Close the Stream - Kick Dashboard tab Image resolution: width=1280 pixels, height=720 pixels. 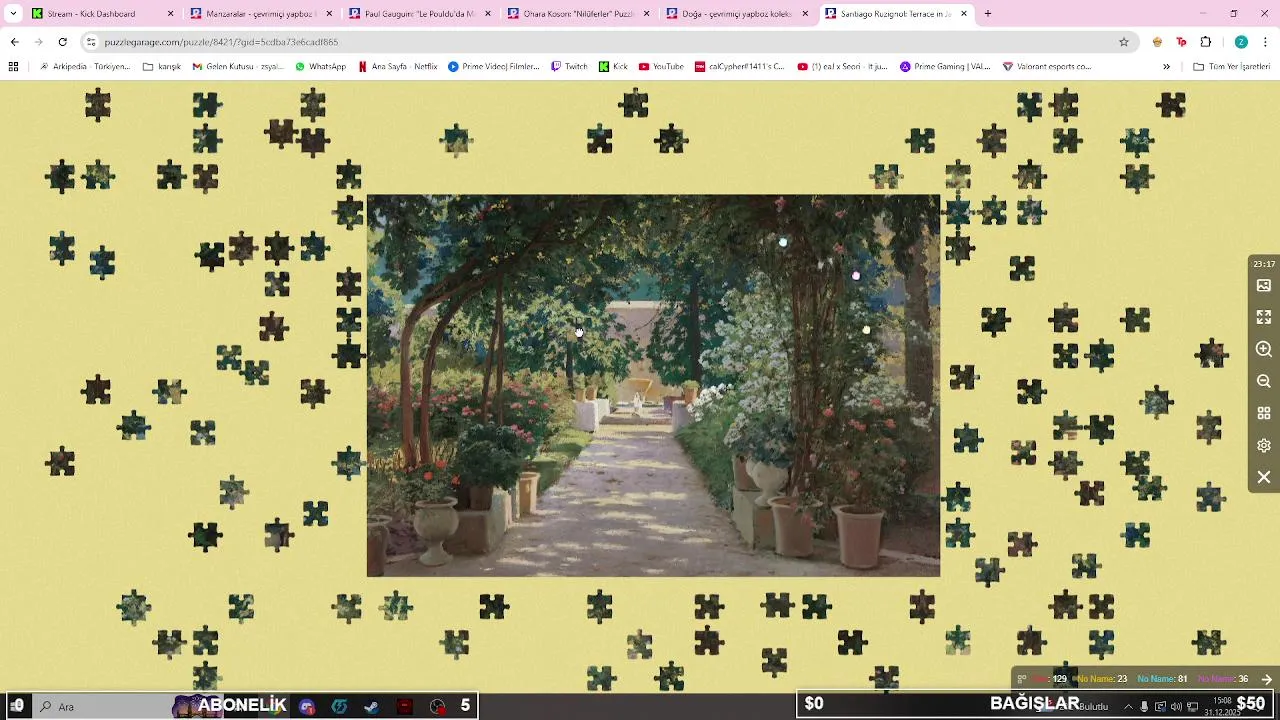click(170, 14)
